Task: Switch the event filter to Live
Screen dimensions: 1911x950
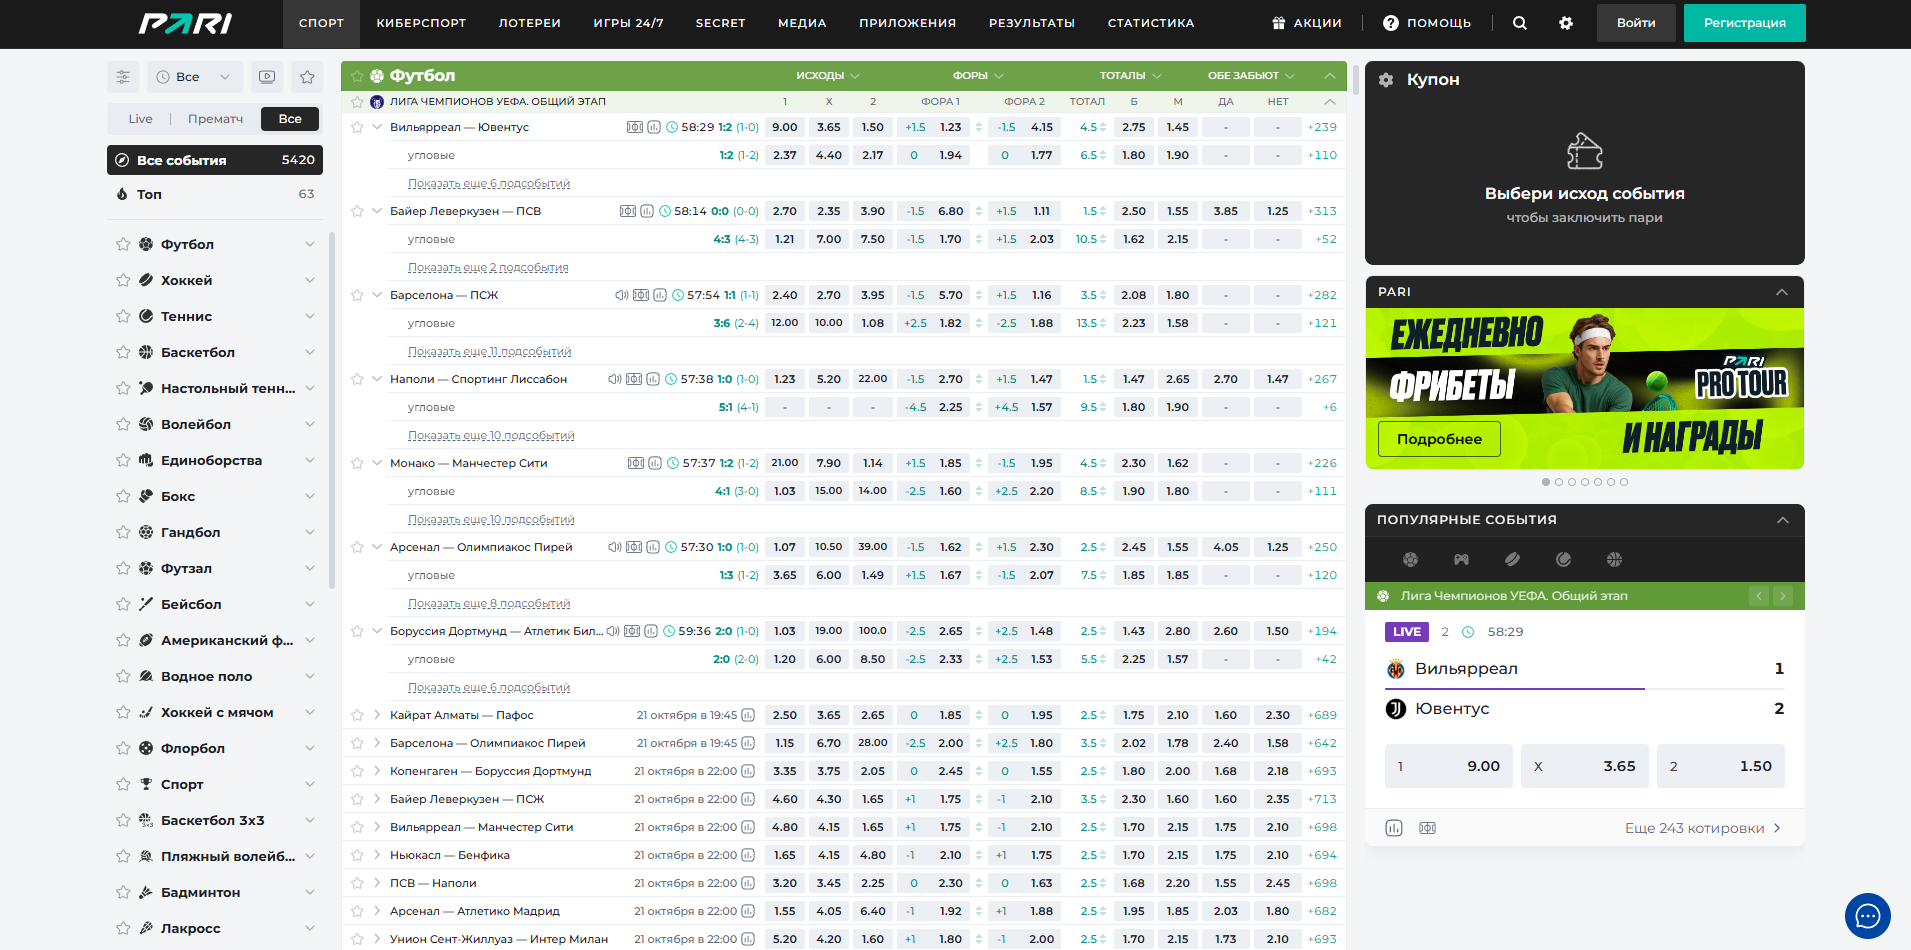Action: pyautogui.click(x=140, y=119)
